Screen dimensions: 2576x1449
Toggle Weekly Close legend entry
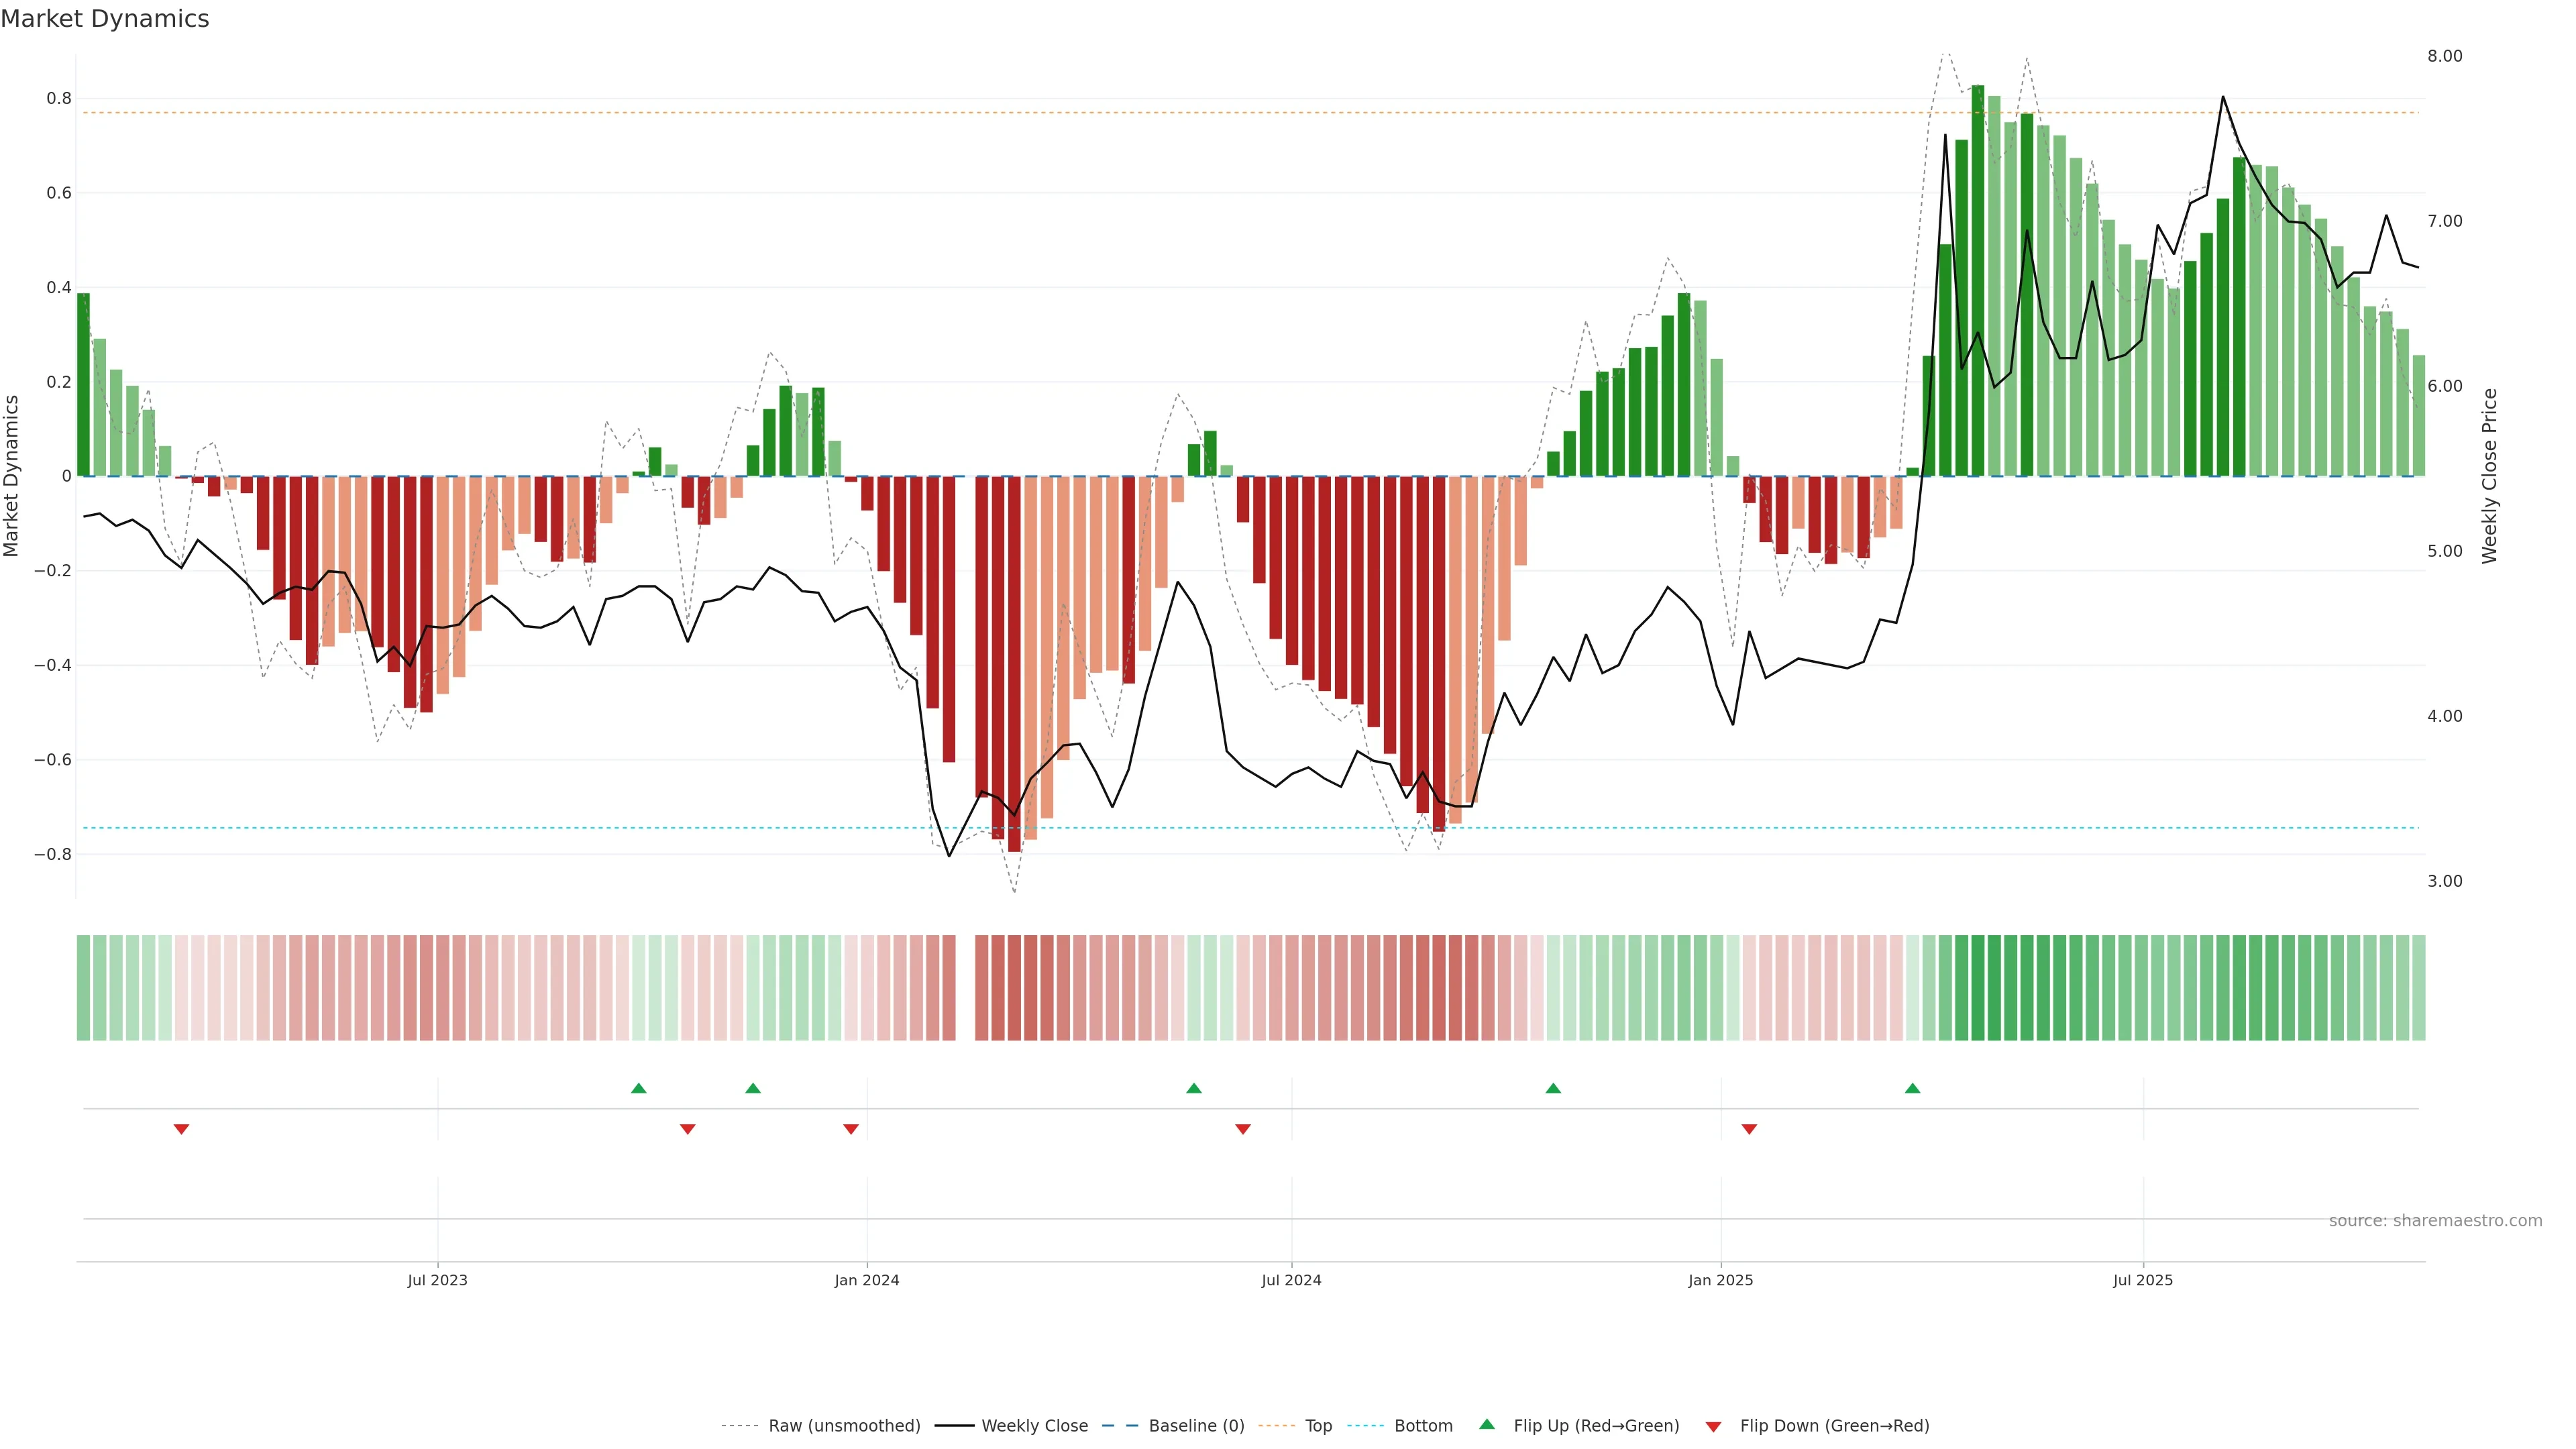pyautogui.click(x=1034, y=1426)
